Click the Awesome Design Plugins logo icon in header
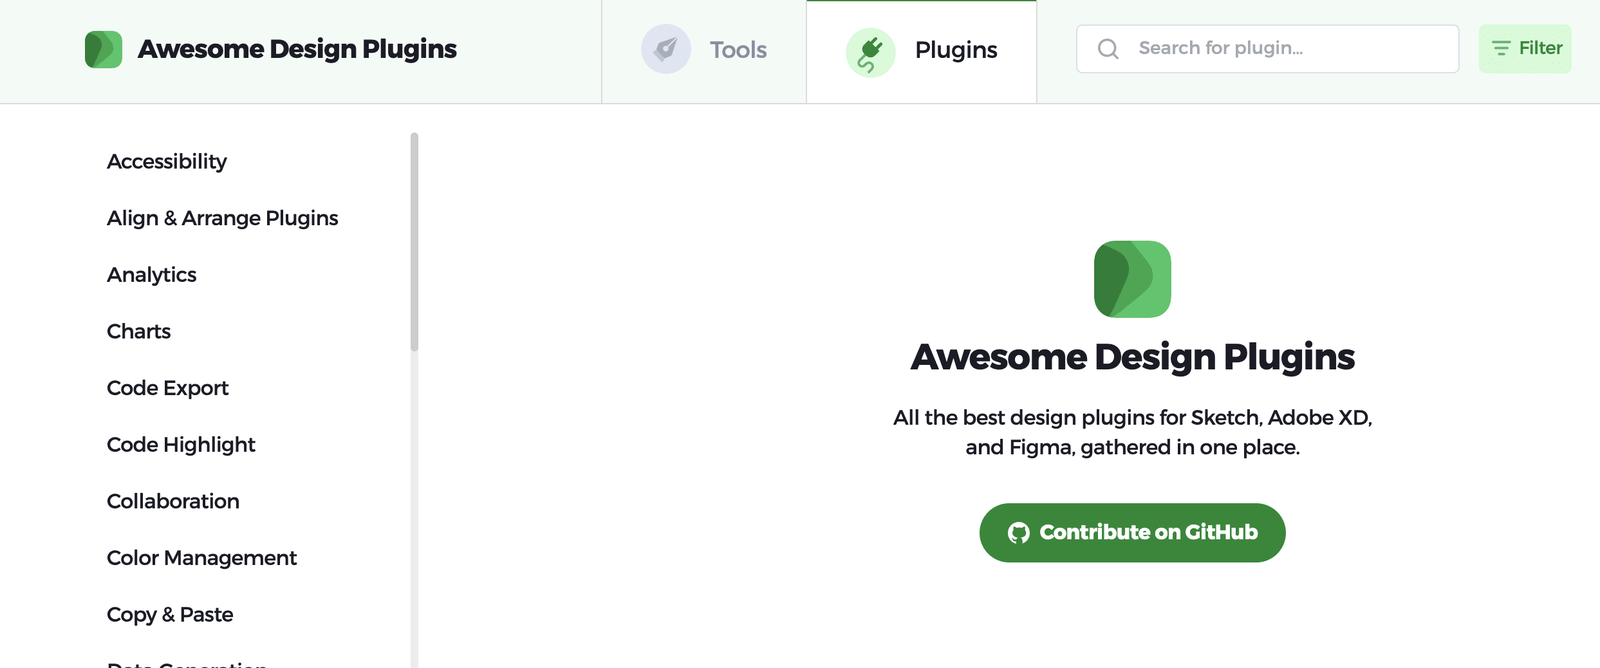The height and width of the screenshot is (668, 1600). point(104,49)
